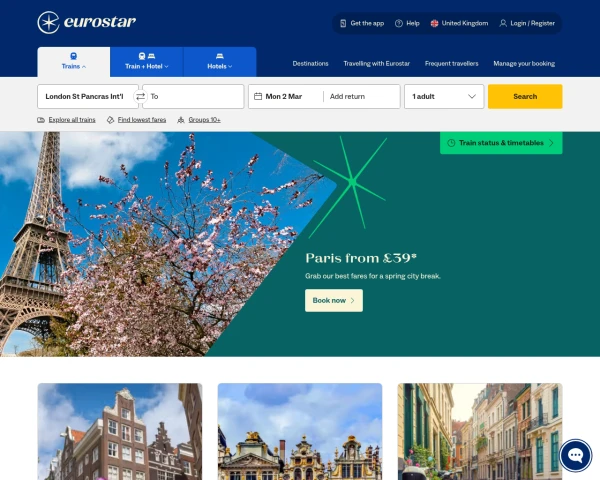This screenshot has width=600, height=480.
Task: Open Find lowest fares link
Action: (x=142, y=120)
